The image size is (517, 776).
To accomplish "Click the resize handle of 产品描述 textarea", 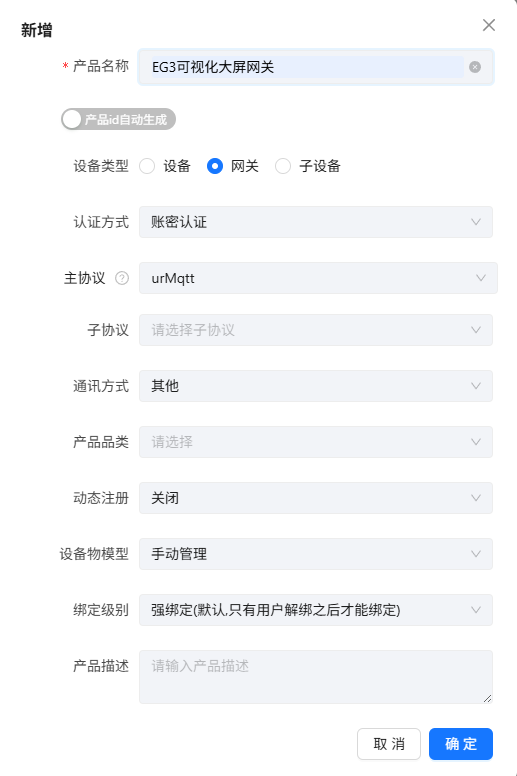I will [x=487, y=698].
